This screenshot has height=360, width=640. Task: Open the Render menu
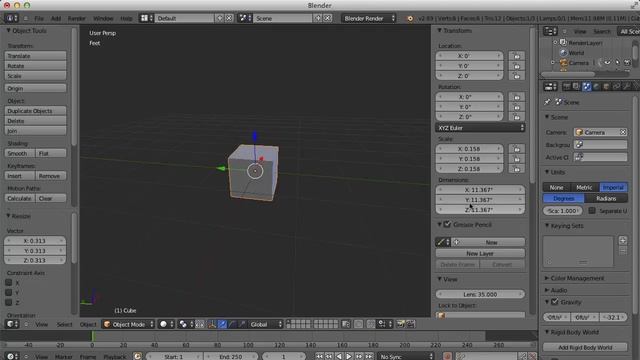point(76,18)
